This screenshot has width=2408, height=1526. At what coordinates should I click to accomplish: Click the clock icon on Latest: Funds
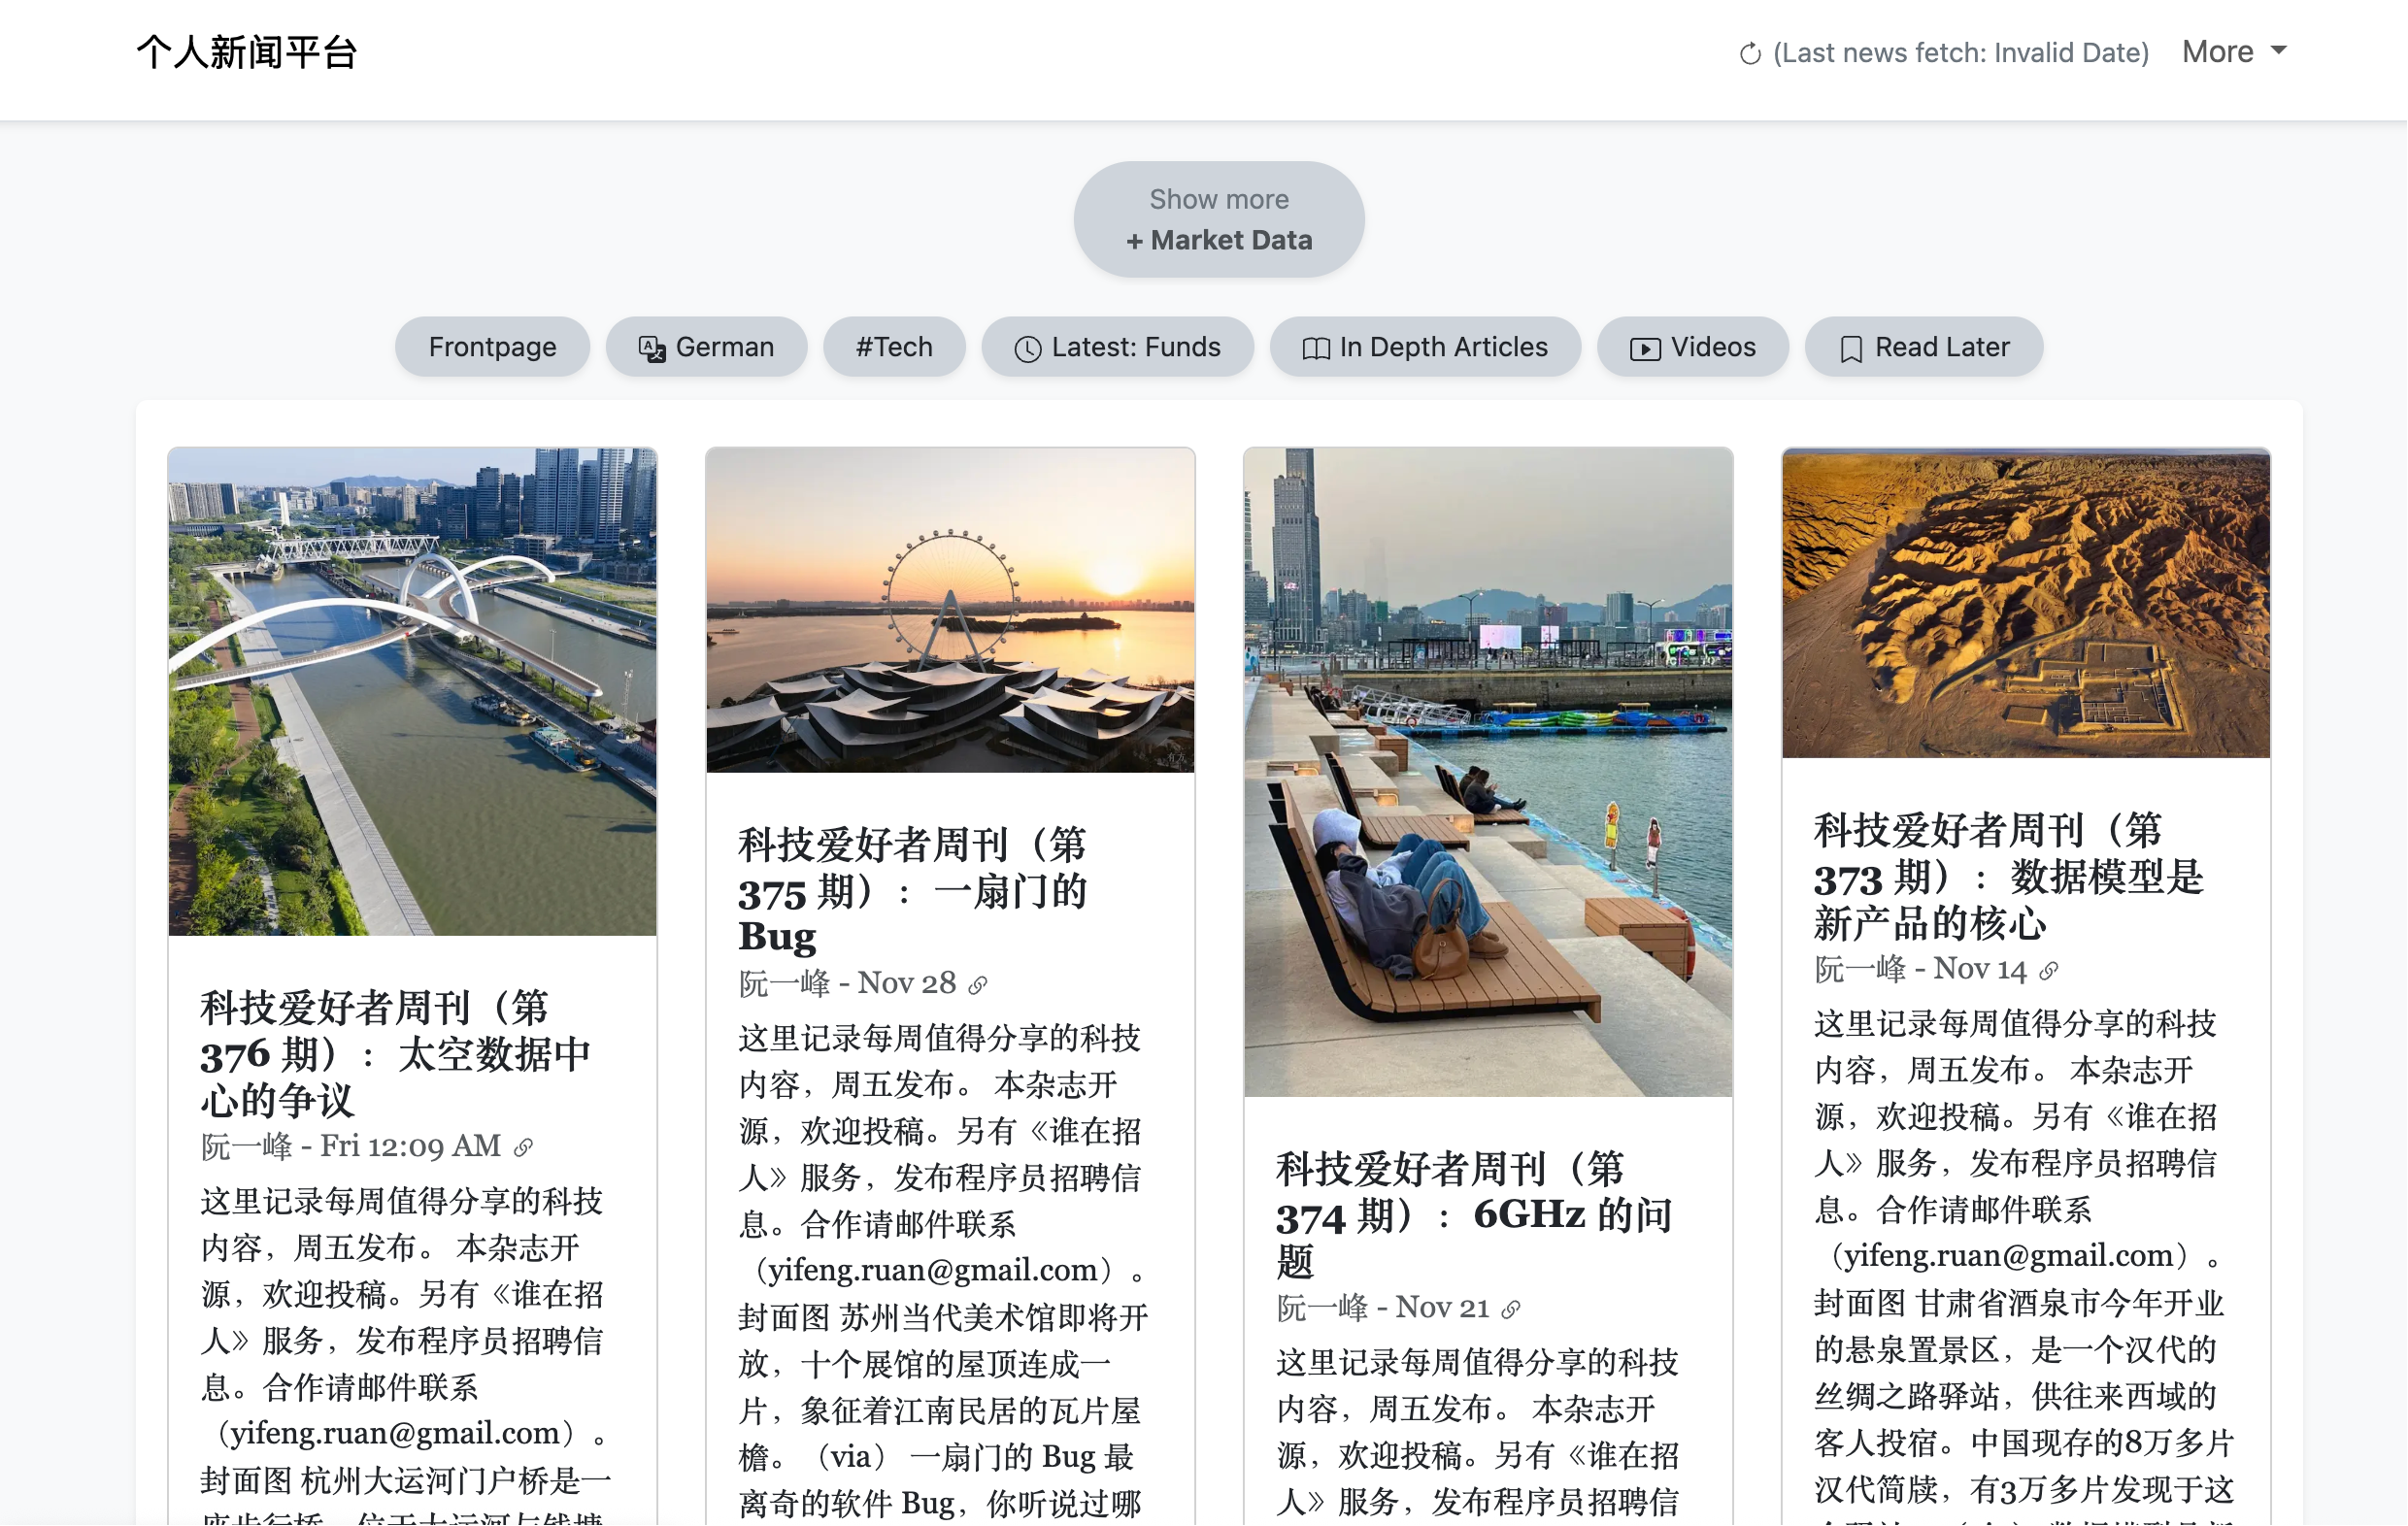(x=1027, y=349)
